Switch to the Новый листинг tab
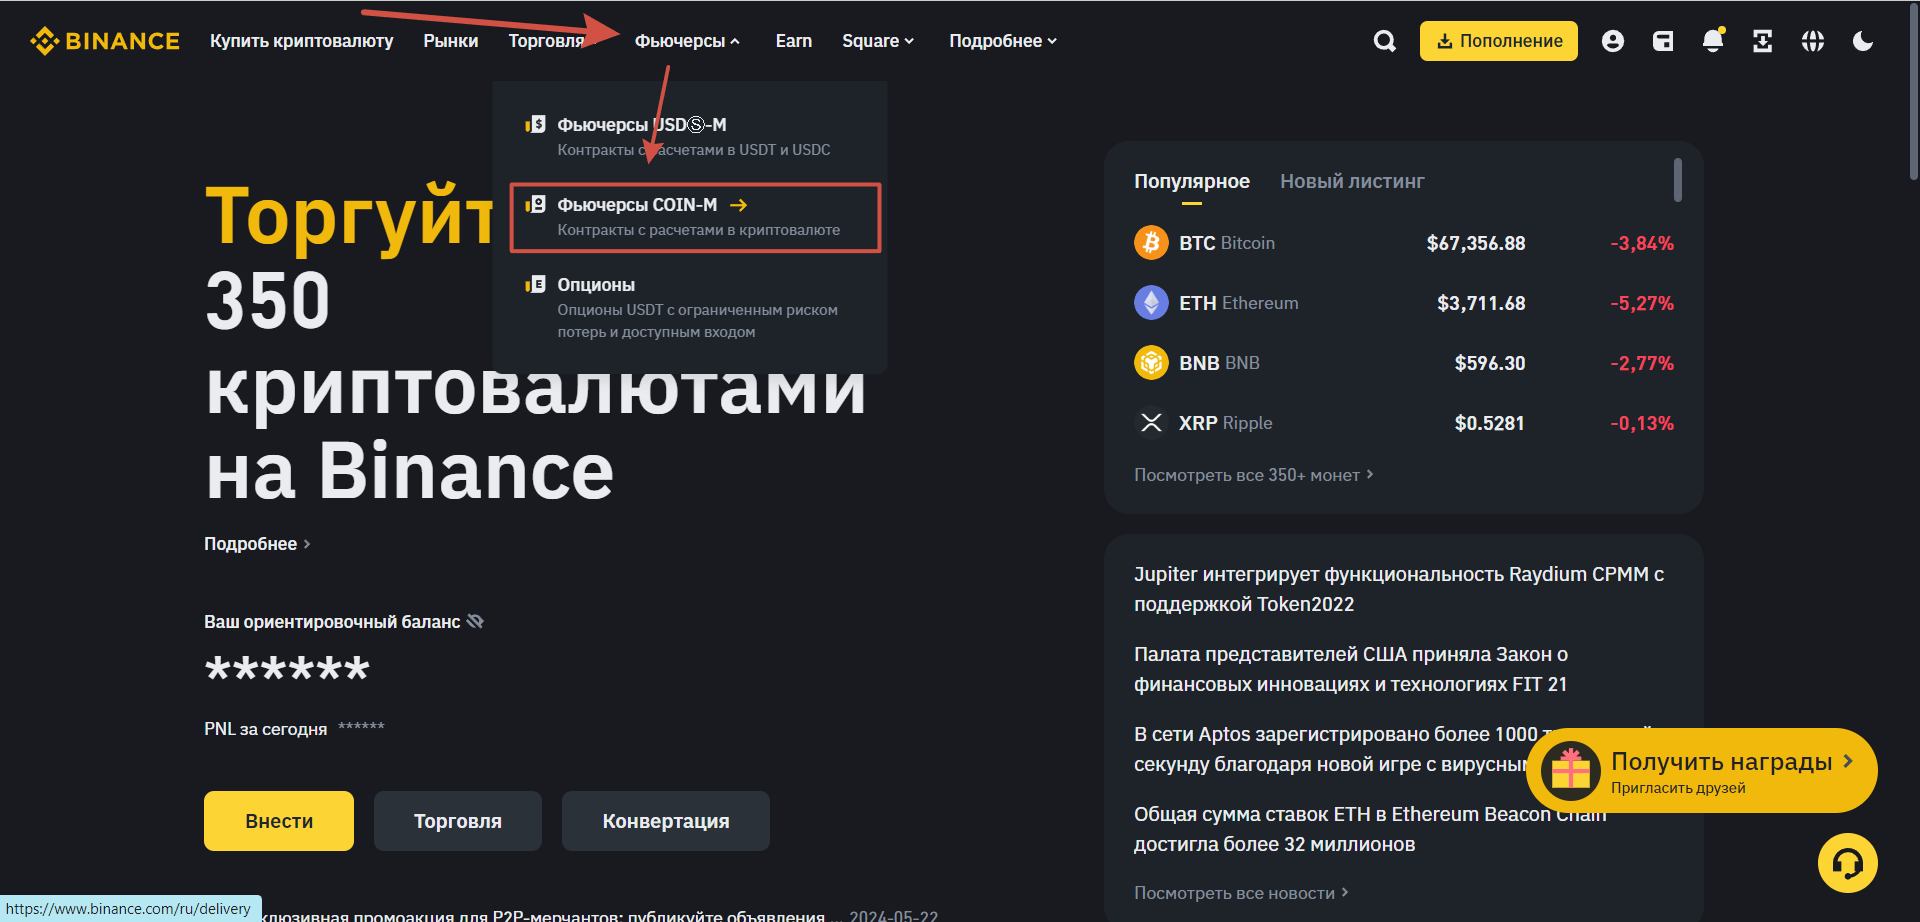Image resolution: width=1920 pixels, height=922 pixels. (1352, 181)
